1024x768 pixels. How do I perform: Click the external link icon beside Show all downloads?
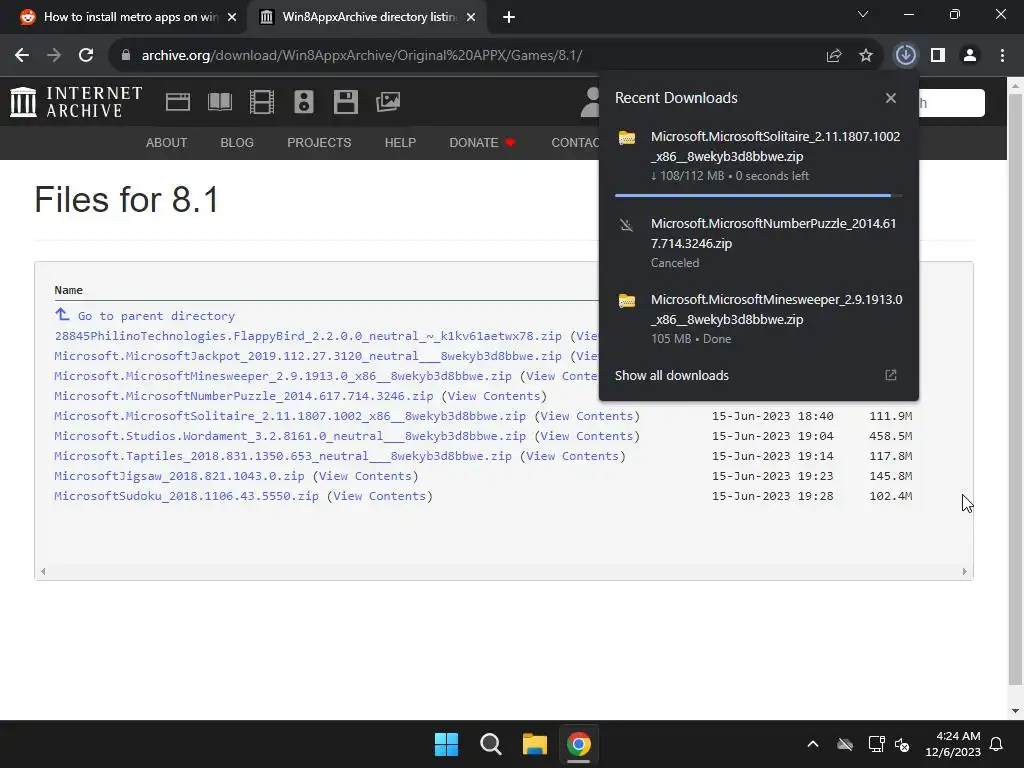[891, 375]
